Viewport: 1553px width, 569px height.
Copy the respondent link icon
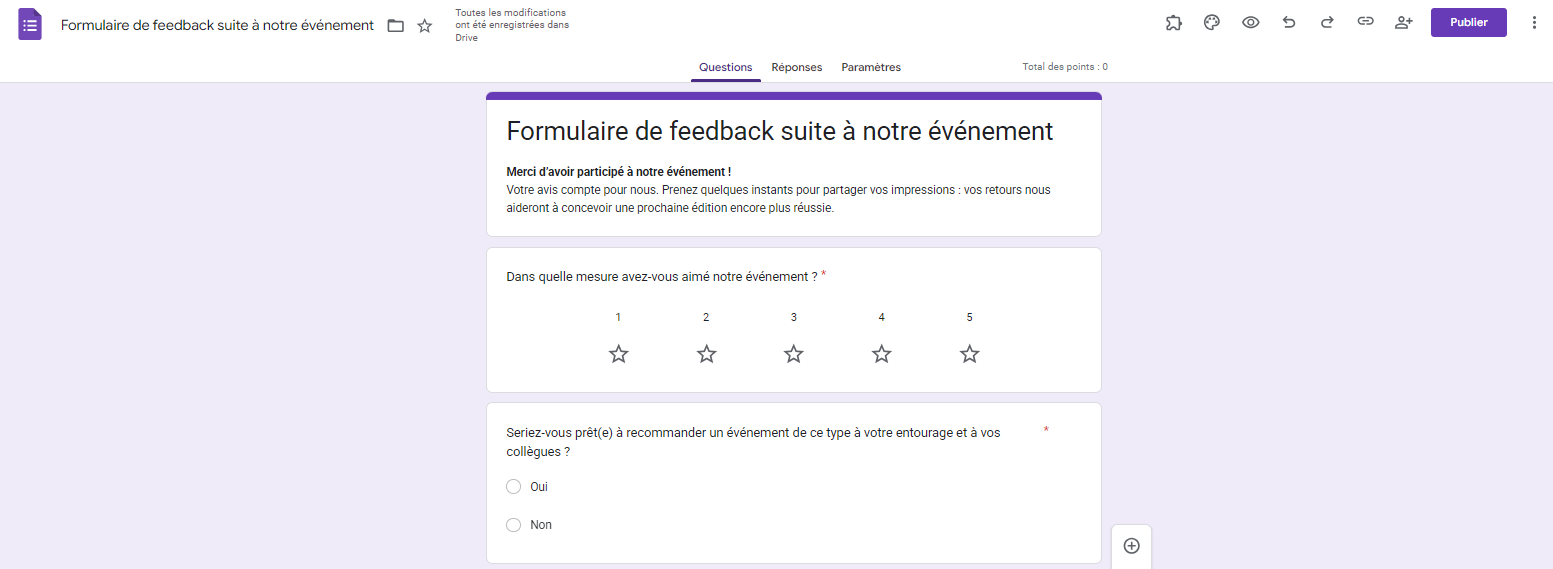click(x=1365, y=22)
